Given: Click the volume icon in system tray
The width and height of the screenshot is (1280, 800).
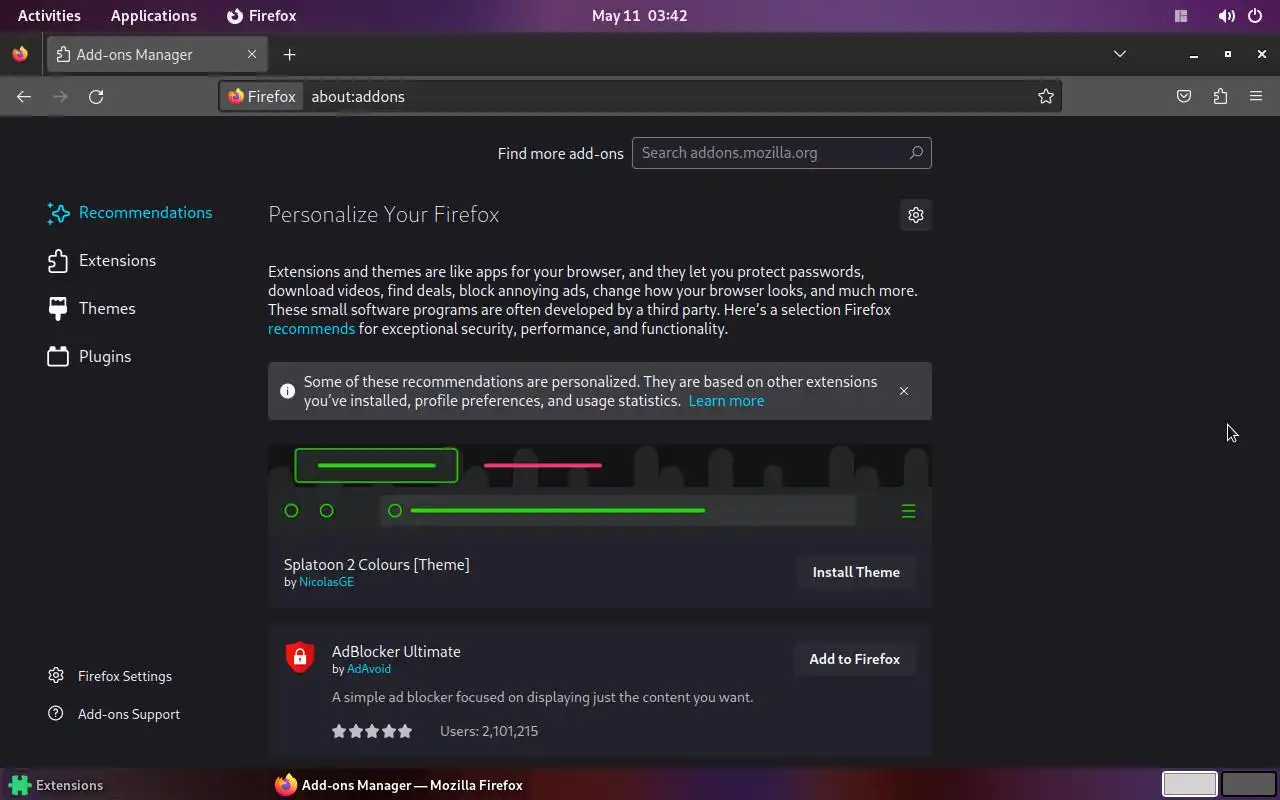Looking at the screenshot, I should coord(1226,16).
